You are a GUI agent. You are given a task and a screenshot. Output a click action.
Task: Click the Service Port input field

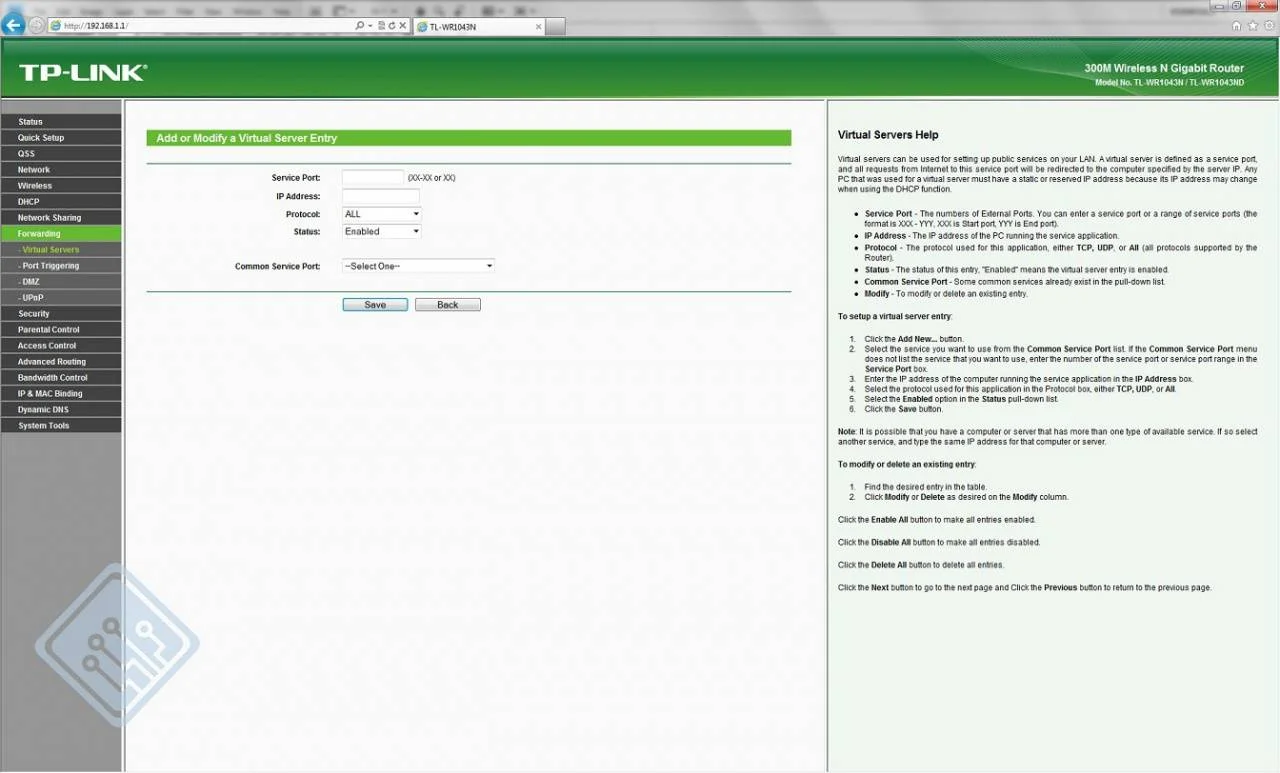coord(373,178)
